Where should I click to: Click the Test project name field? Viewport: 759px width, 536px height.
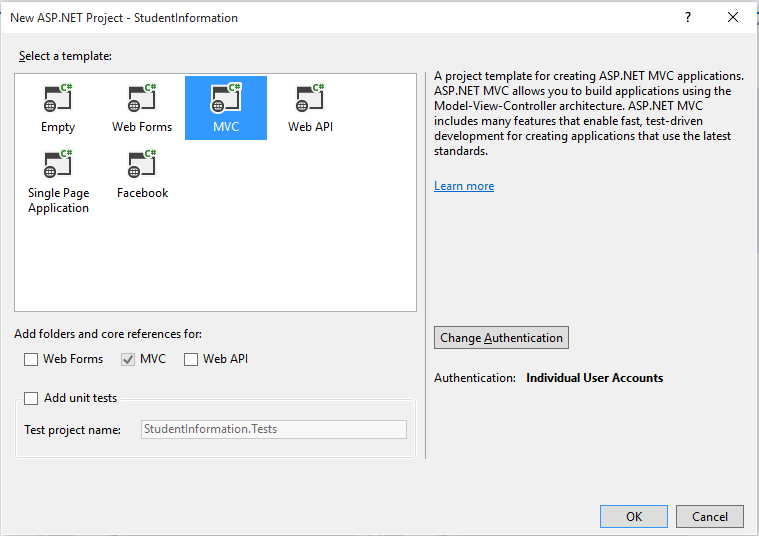(x=273, y=429)
